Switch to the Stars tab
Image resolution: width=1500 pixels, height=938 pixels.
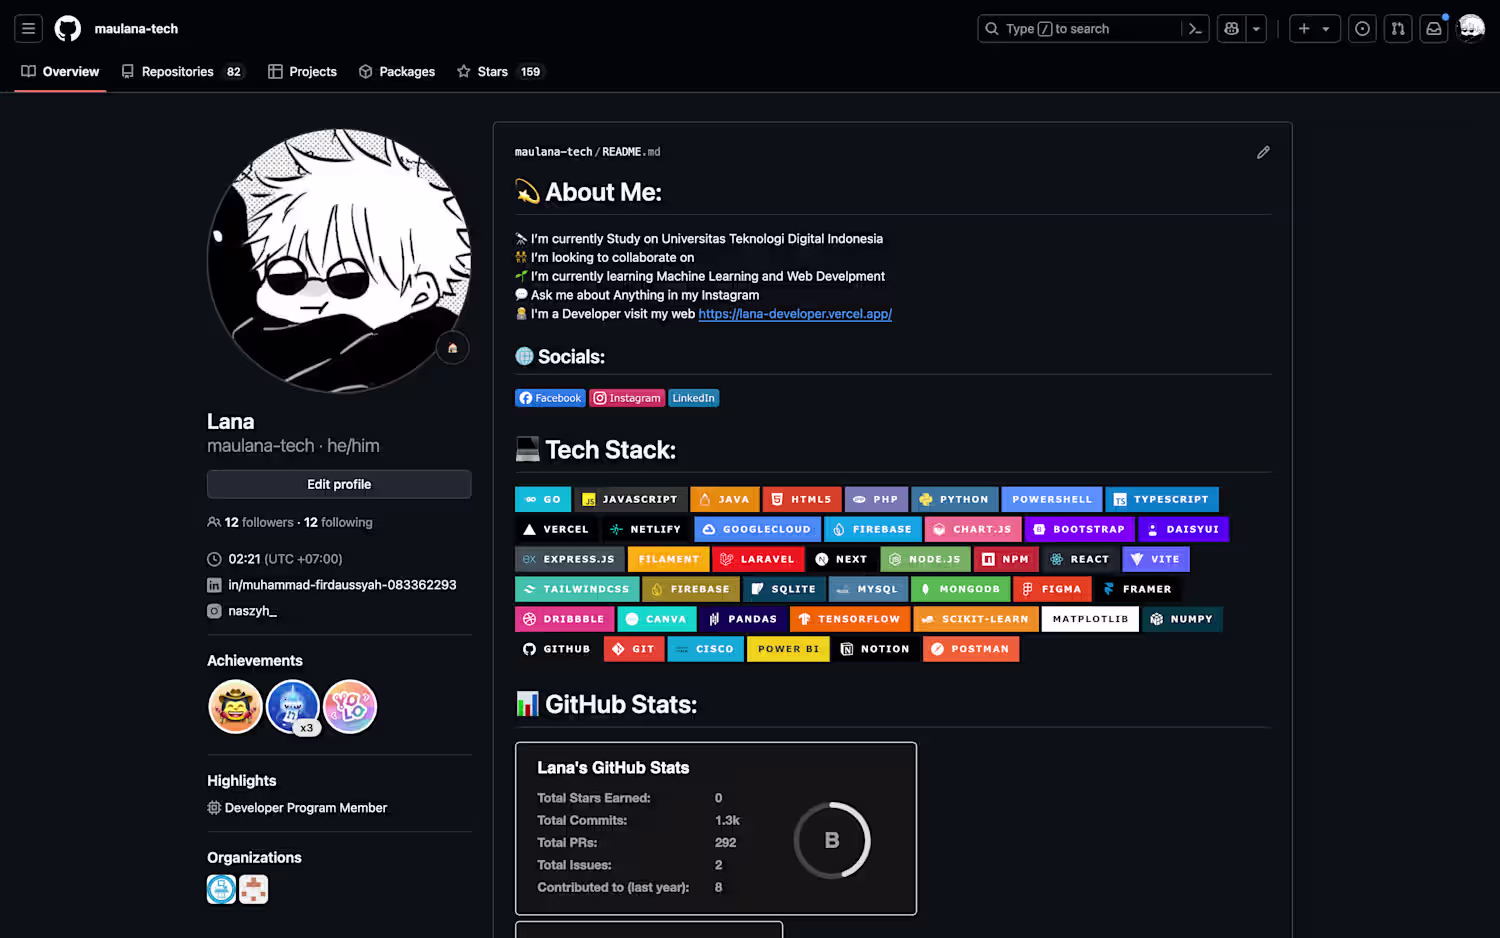click(x=499, y=72)
